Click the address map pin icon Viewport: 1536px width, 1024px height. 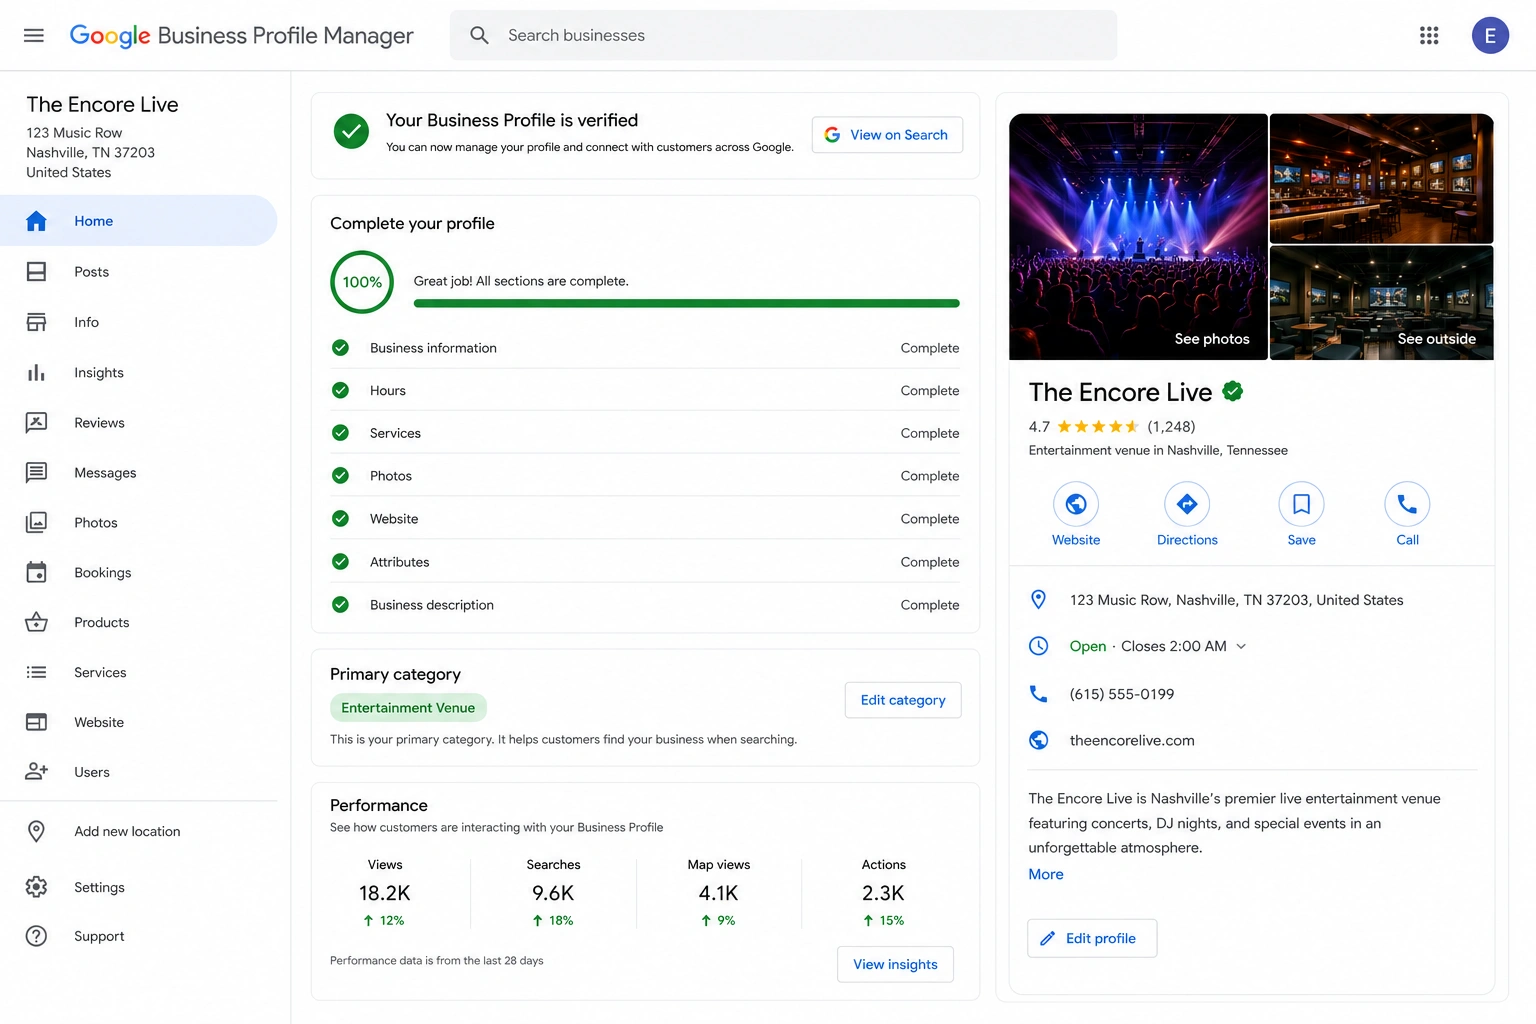[x=1038, y=599]
